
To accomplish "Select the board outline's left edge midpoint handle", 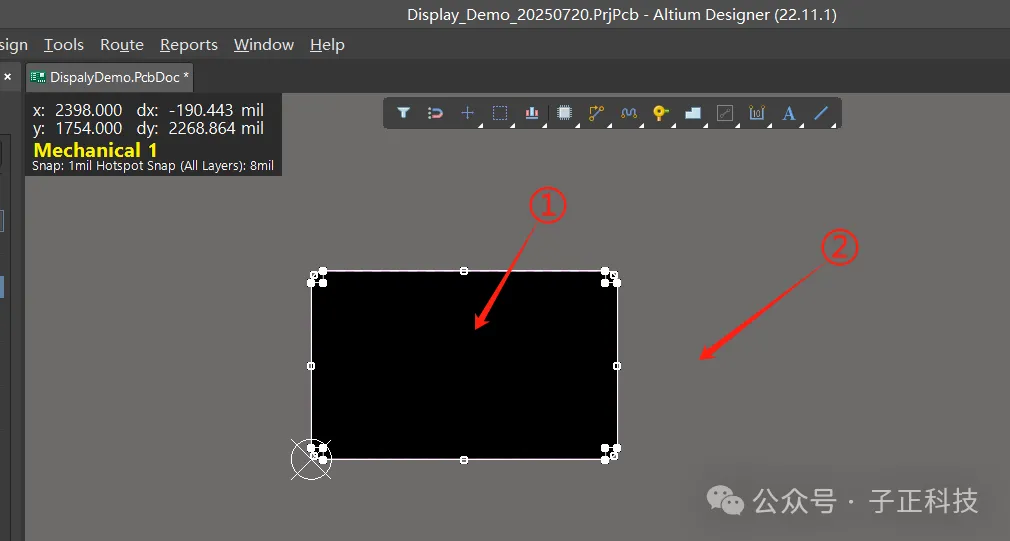I will (x=311, y=366).
